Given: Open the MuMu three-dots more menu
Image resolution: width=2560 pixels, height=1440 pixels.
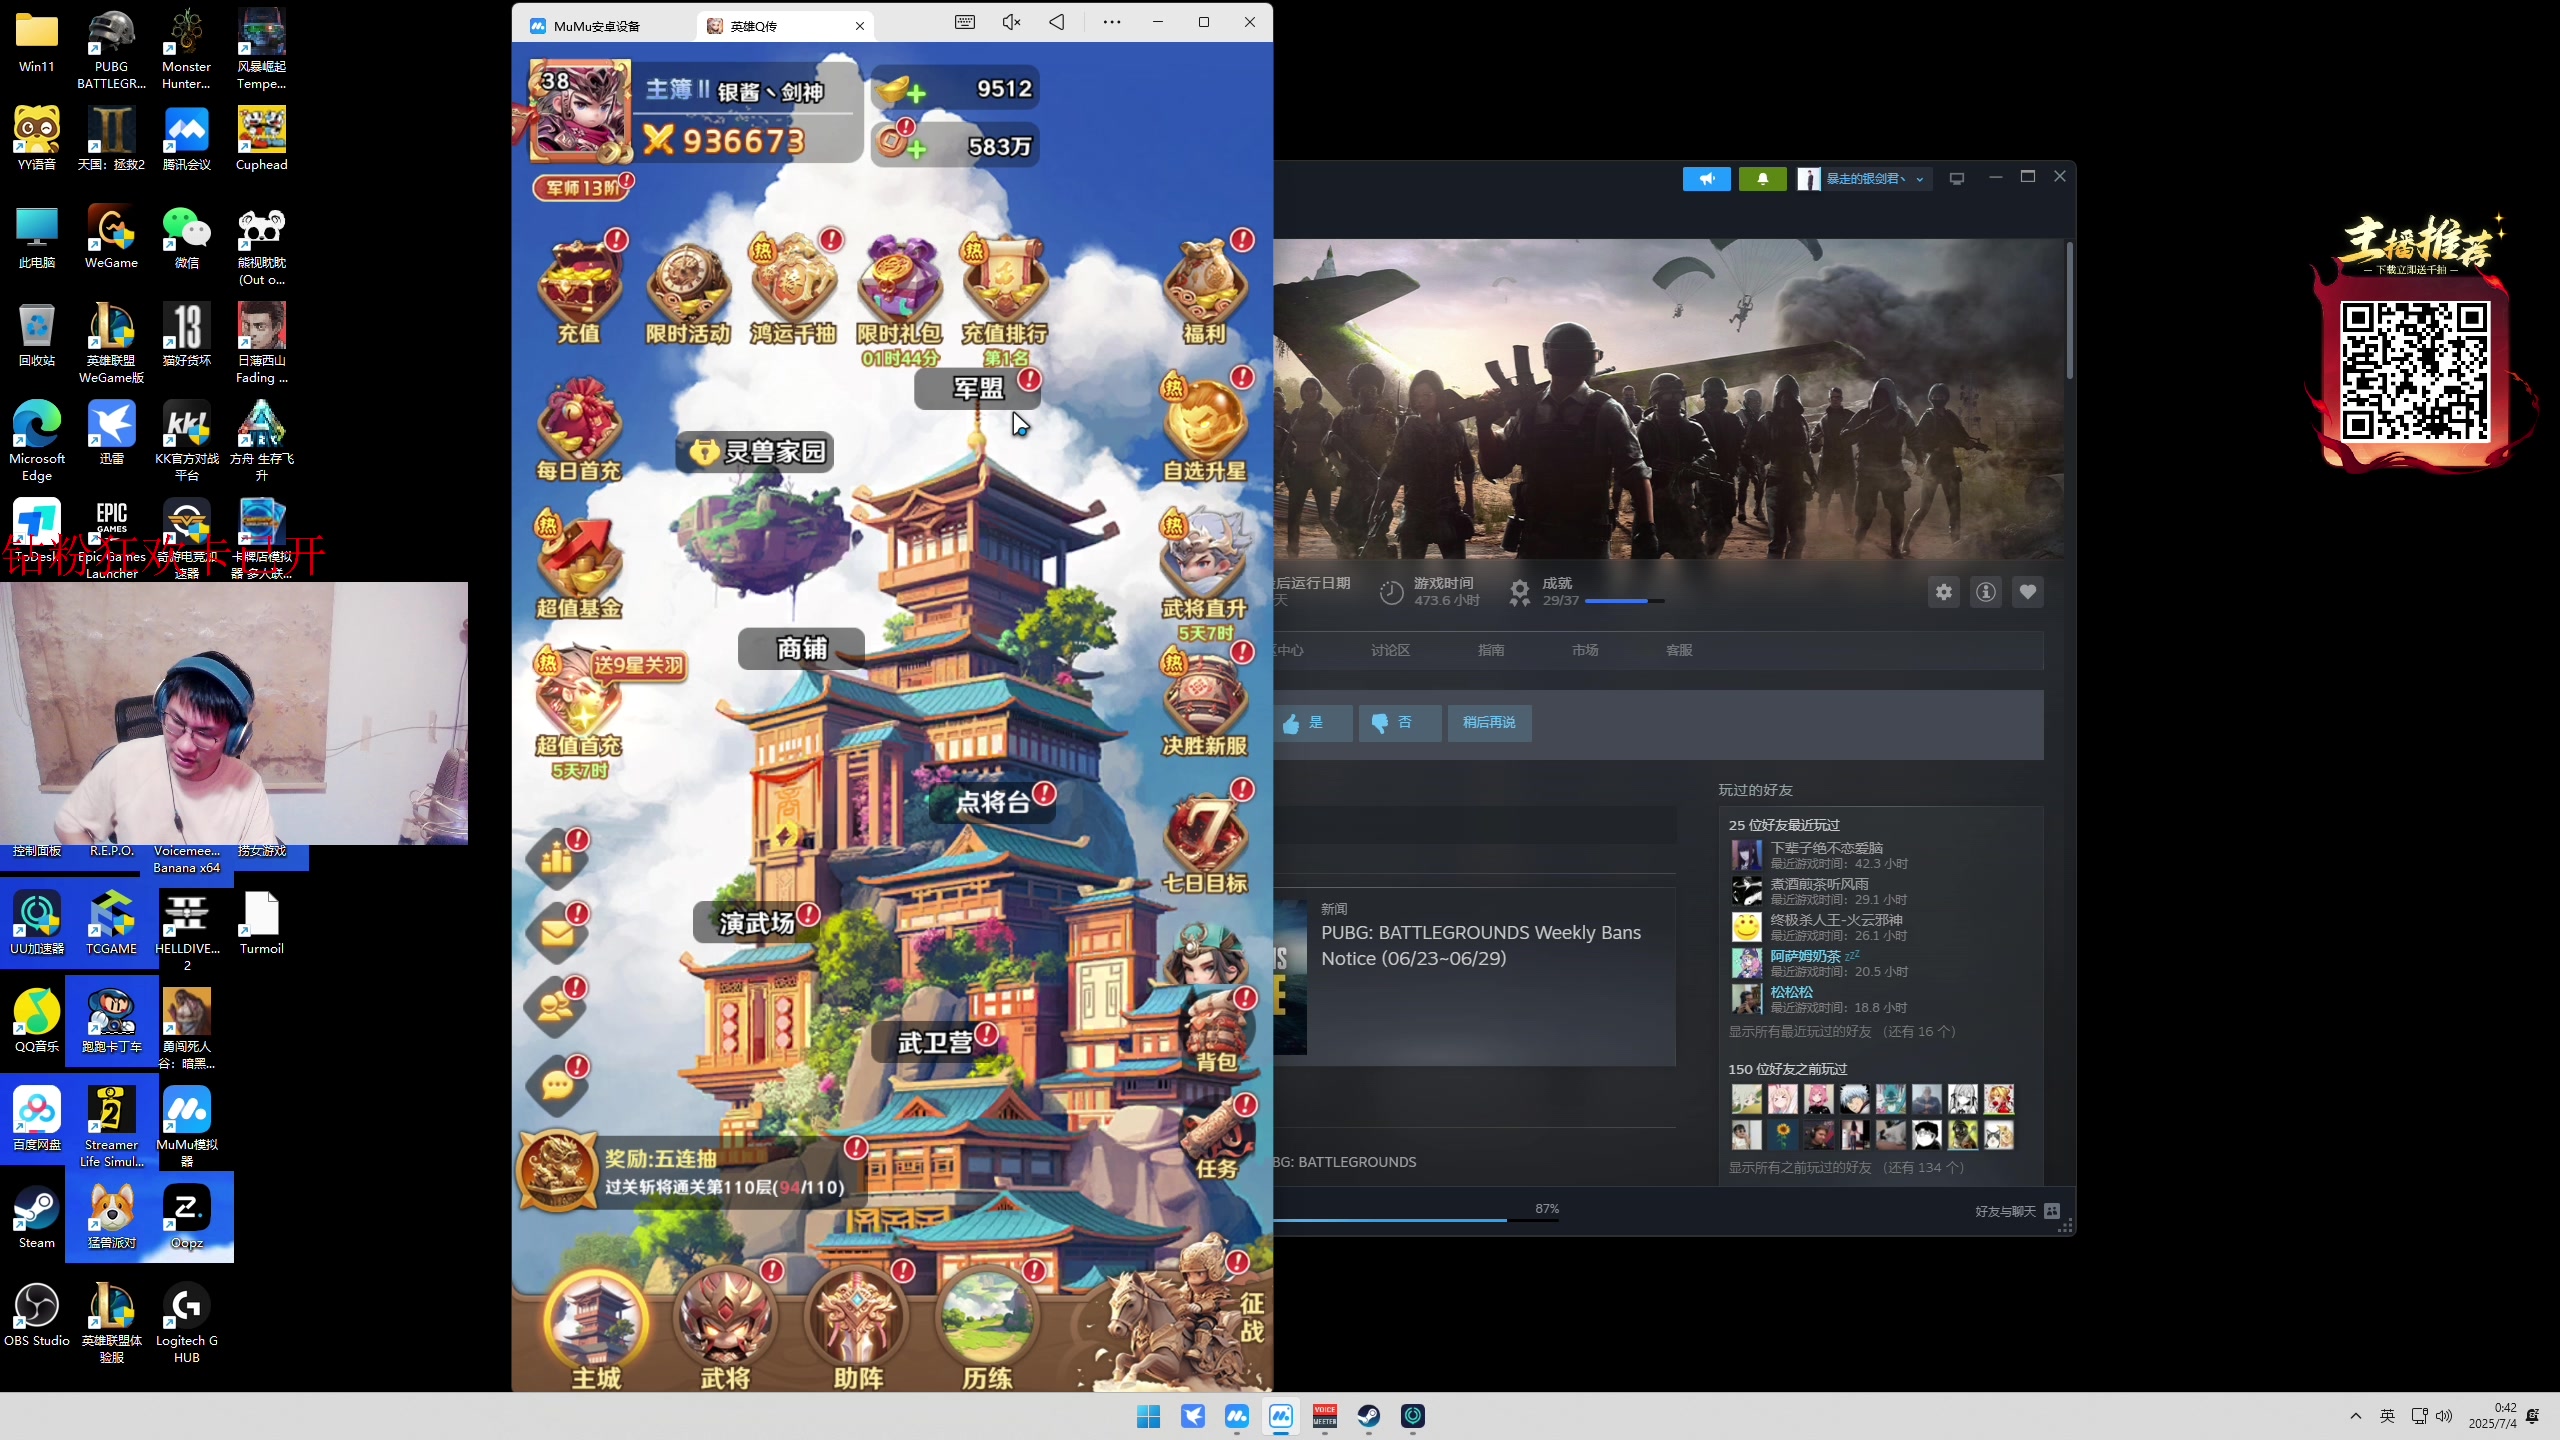Looking at the screenshot, I should coord(1112,22).
